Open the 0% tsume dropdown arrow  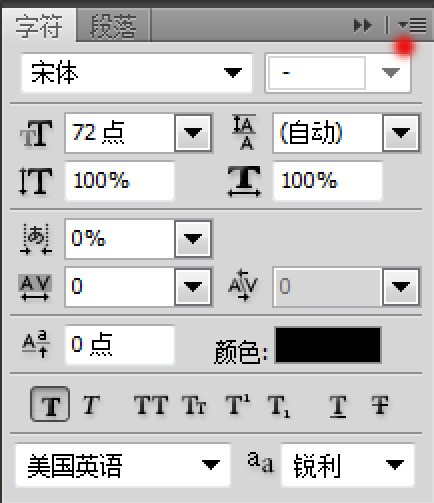pyautogui.click(x=193, y=238)
